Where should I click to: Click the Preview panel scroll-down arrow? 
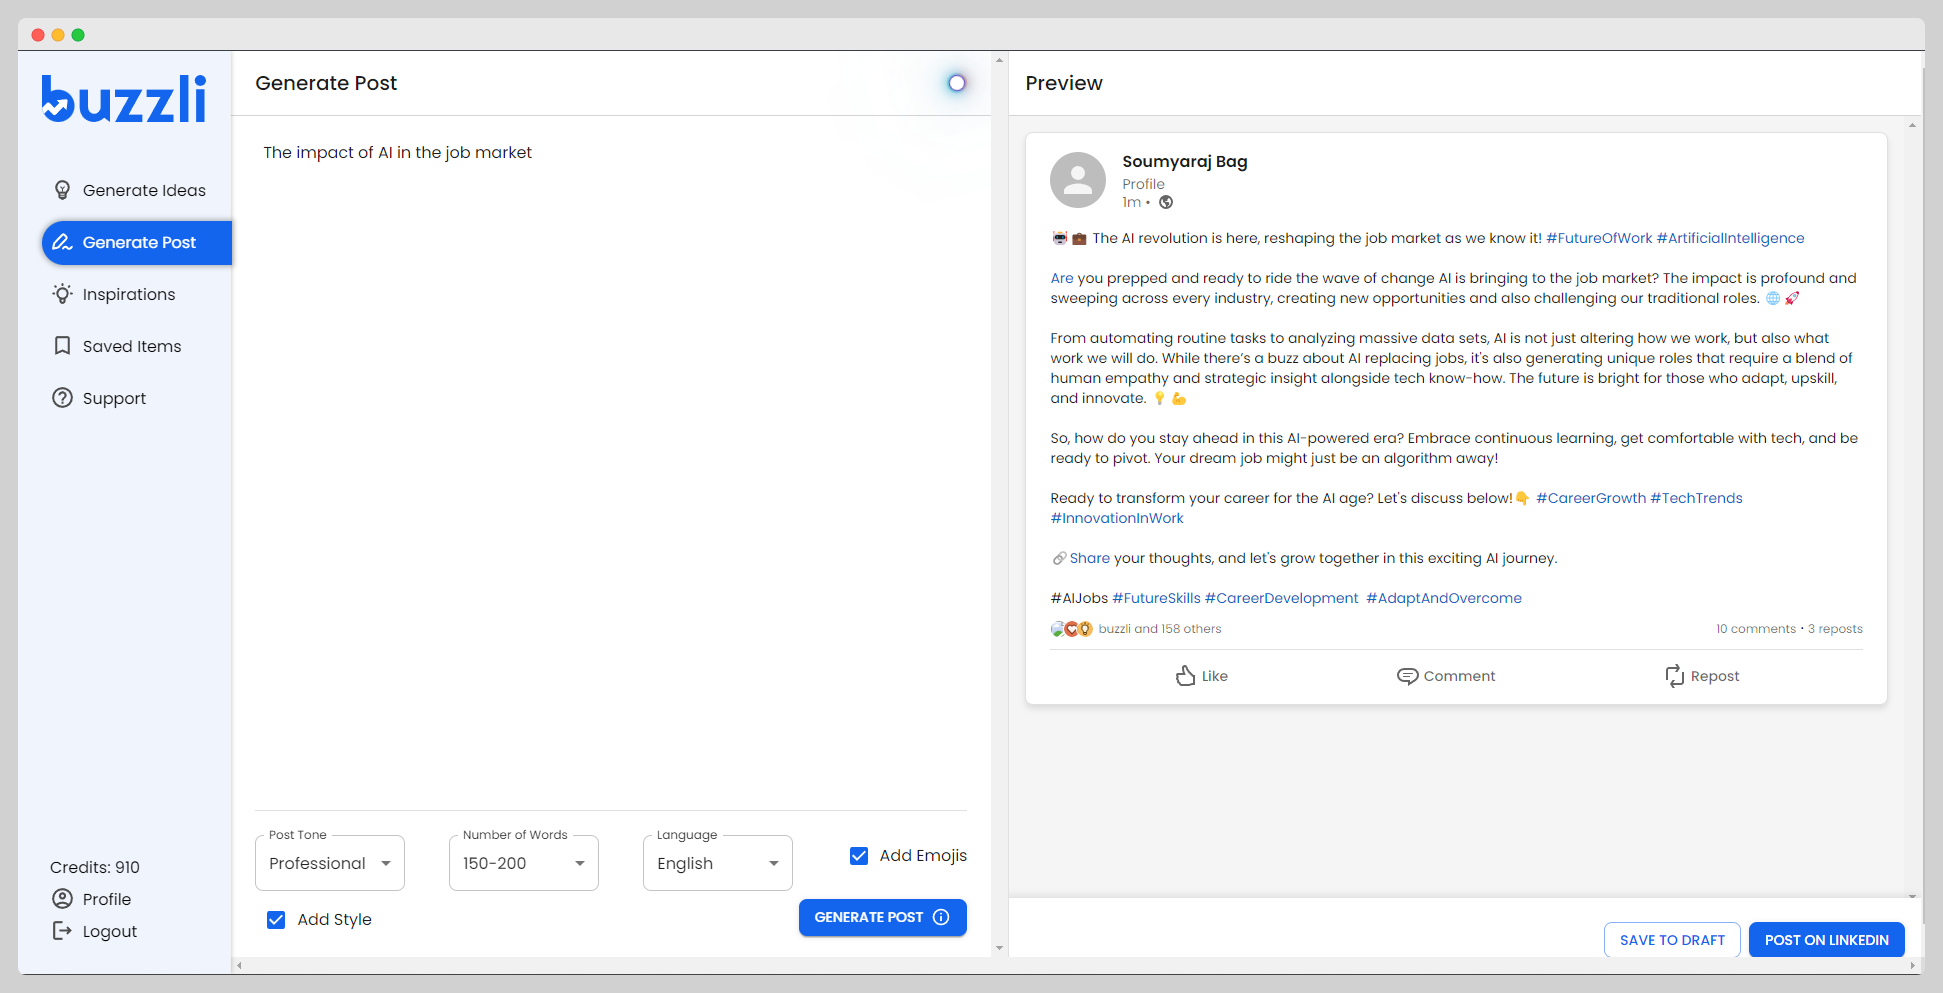1912,897
